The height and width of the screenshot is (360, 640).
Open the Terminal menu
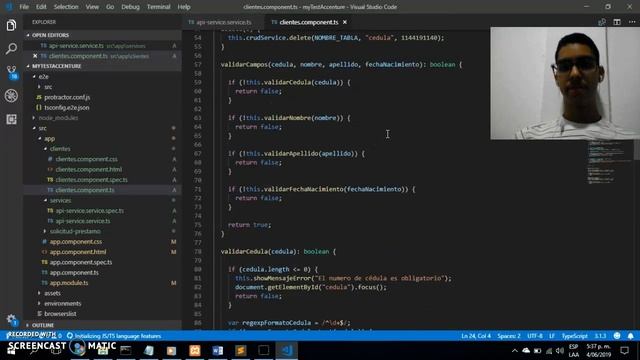click(158, 7)
